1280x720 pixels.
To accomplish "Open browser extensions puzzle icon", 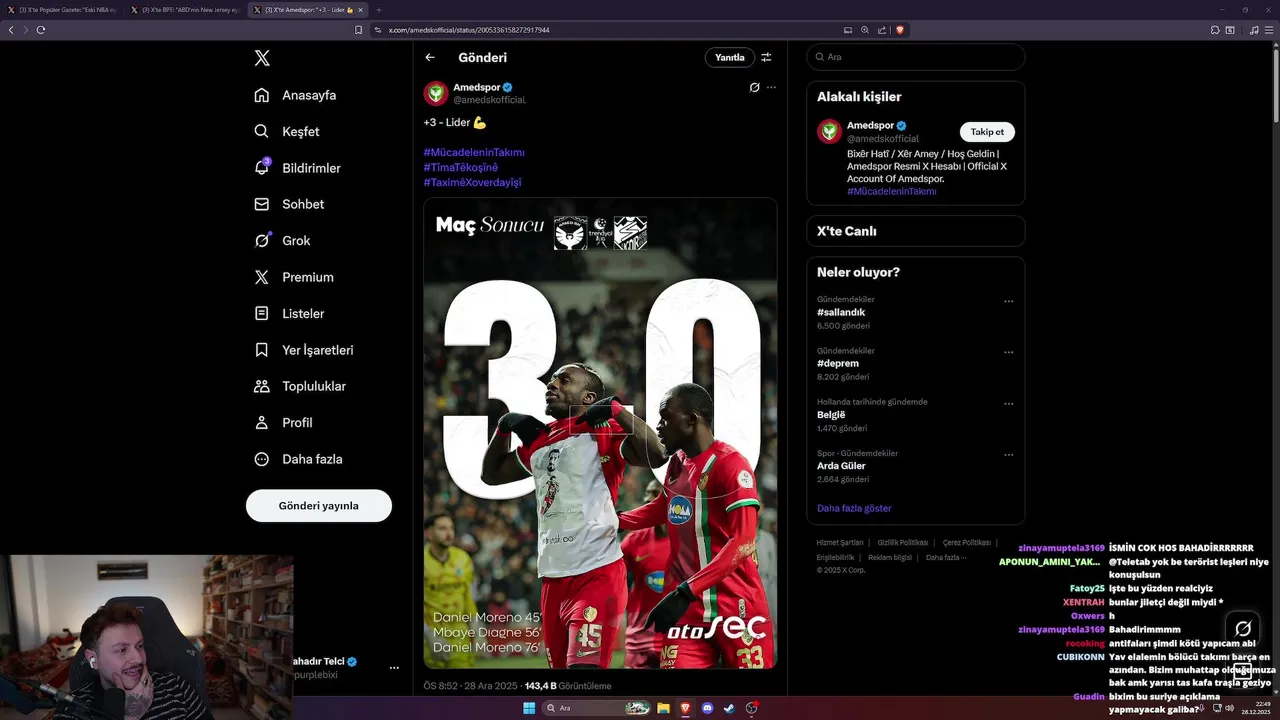I will (x=1215, y=30).
